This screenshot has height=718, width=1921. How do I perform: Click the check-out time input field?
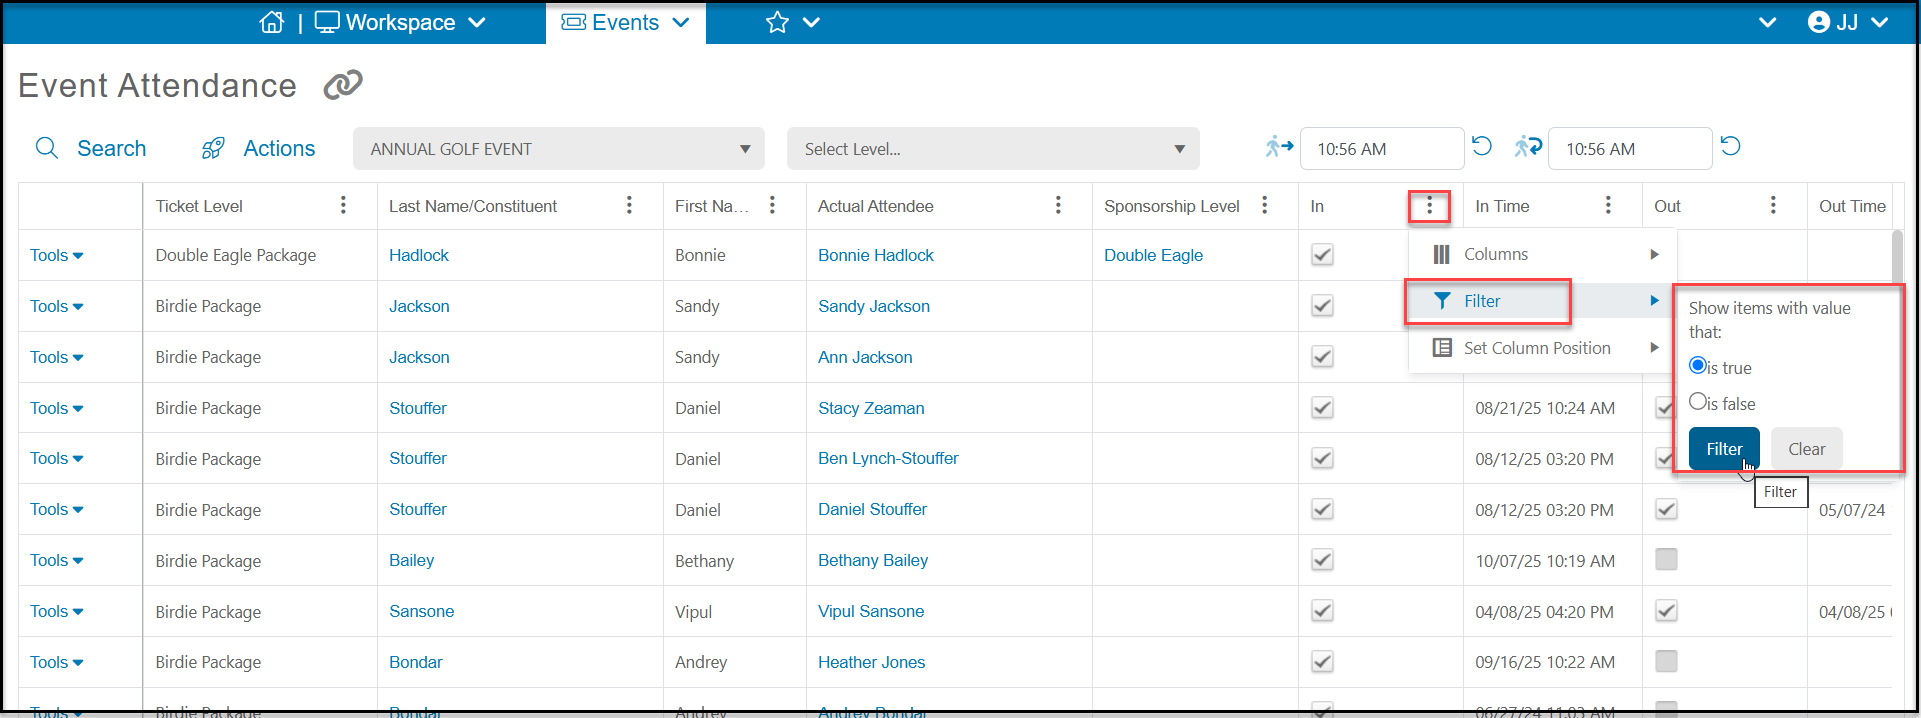(1630, 149)
